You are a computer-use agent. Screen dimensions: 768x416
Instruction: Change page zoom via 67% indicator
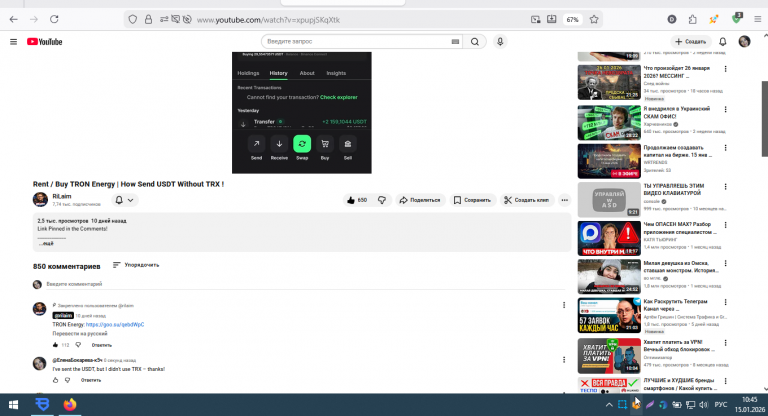[x=572, y=20]
